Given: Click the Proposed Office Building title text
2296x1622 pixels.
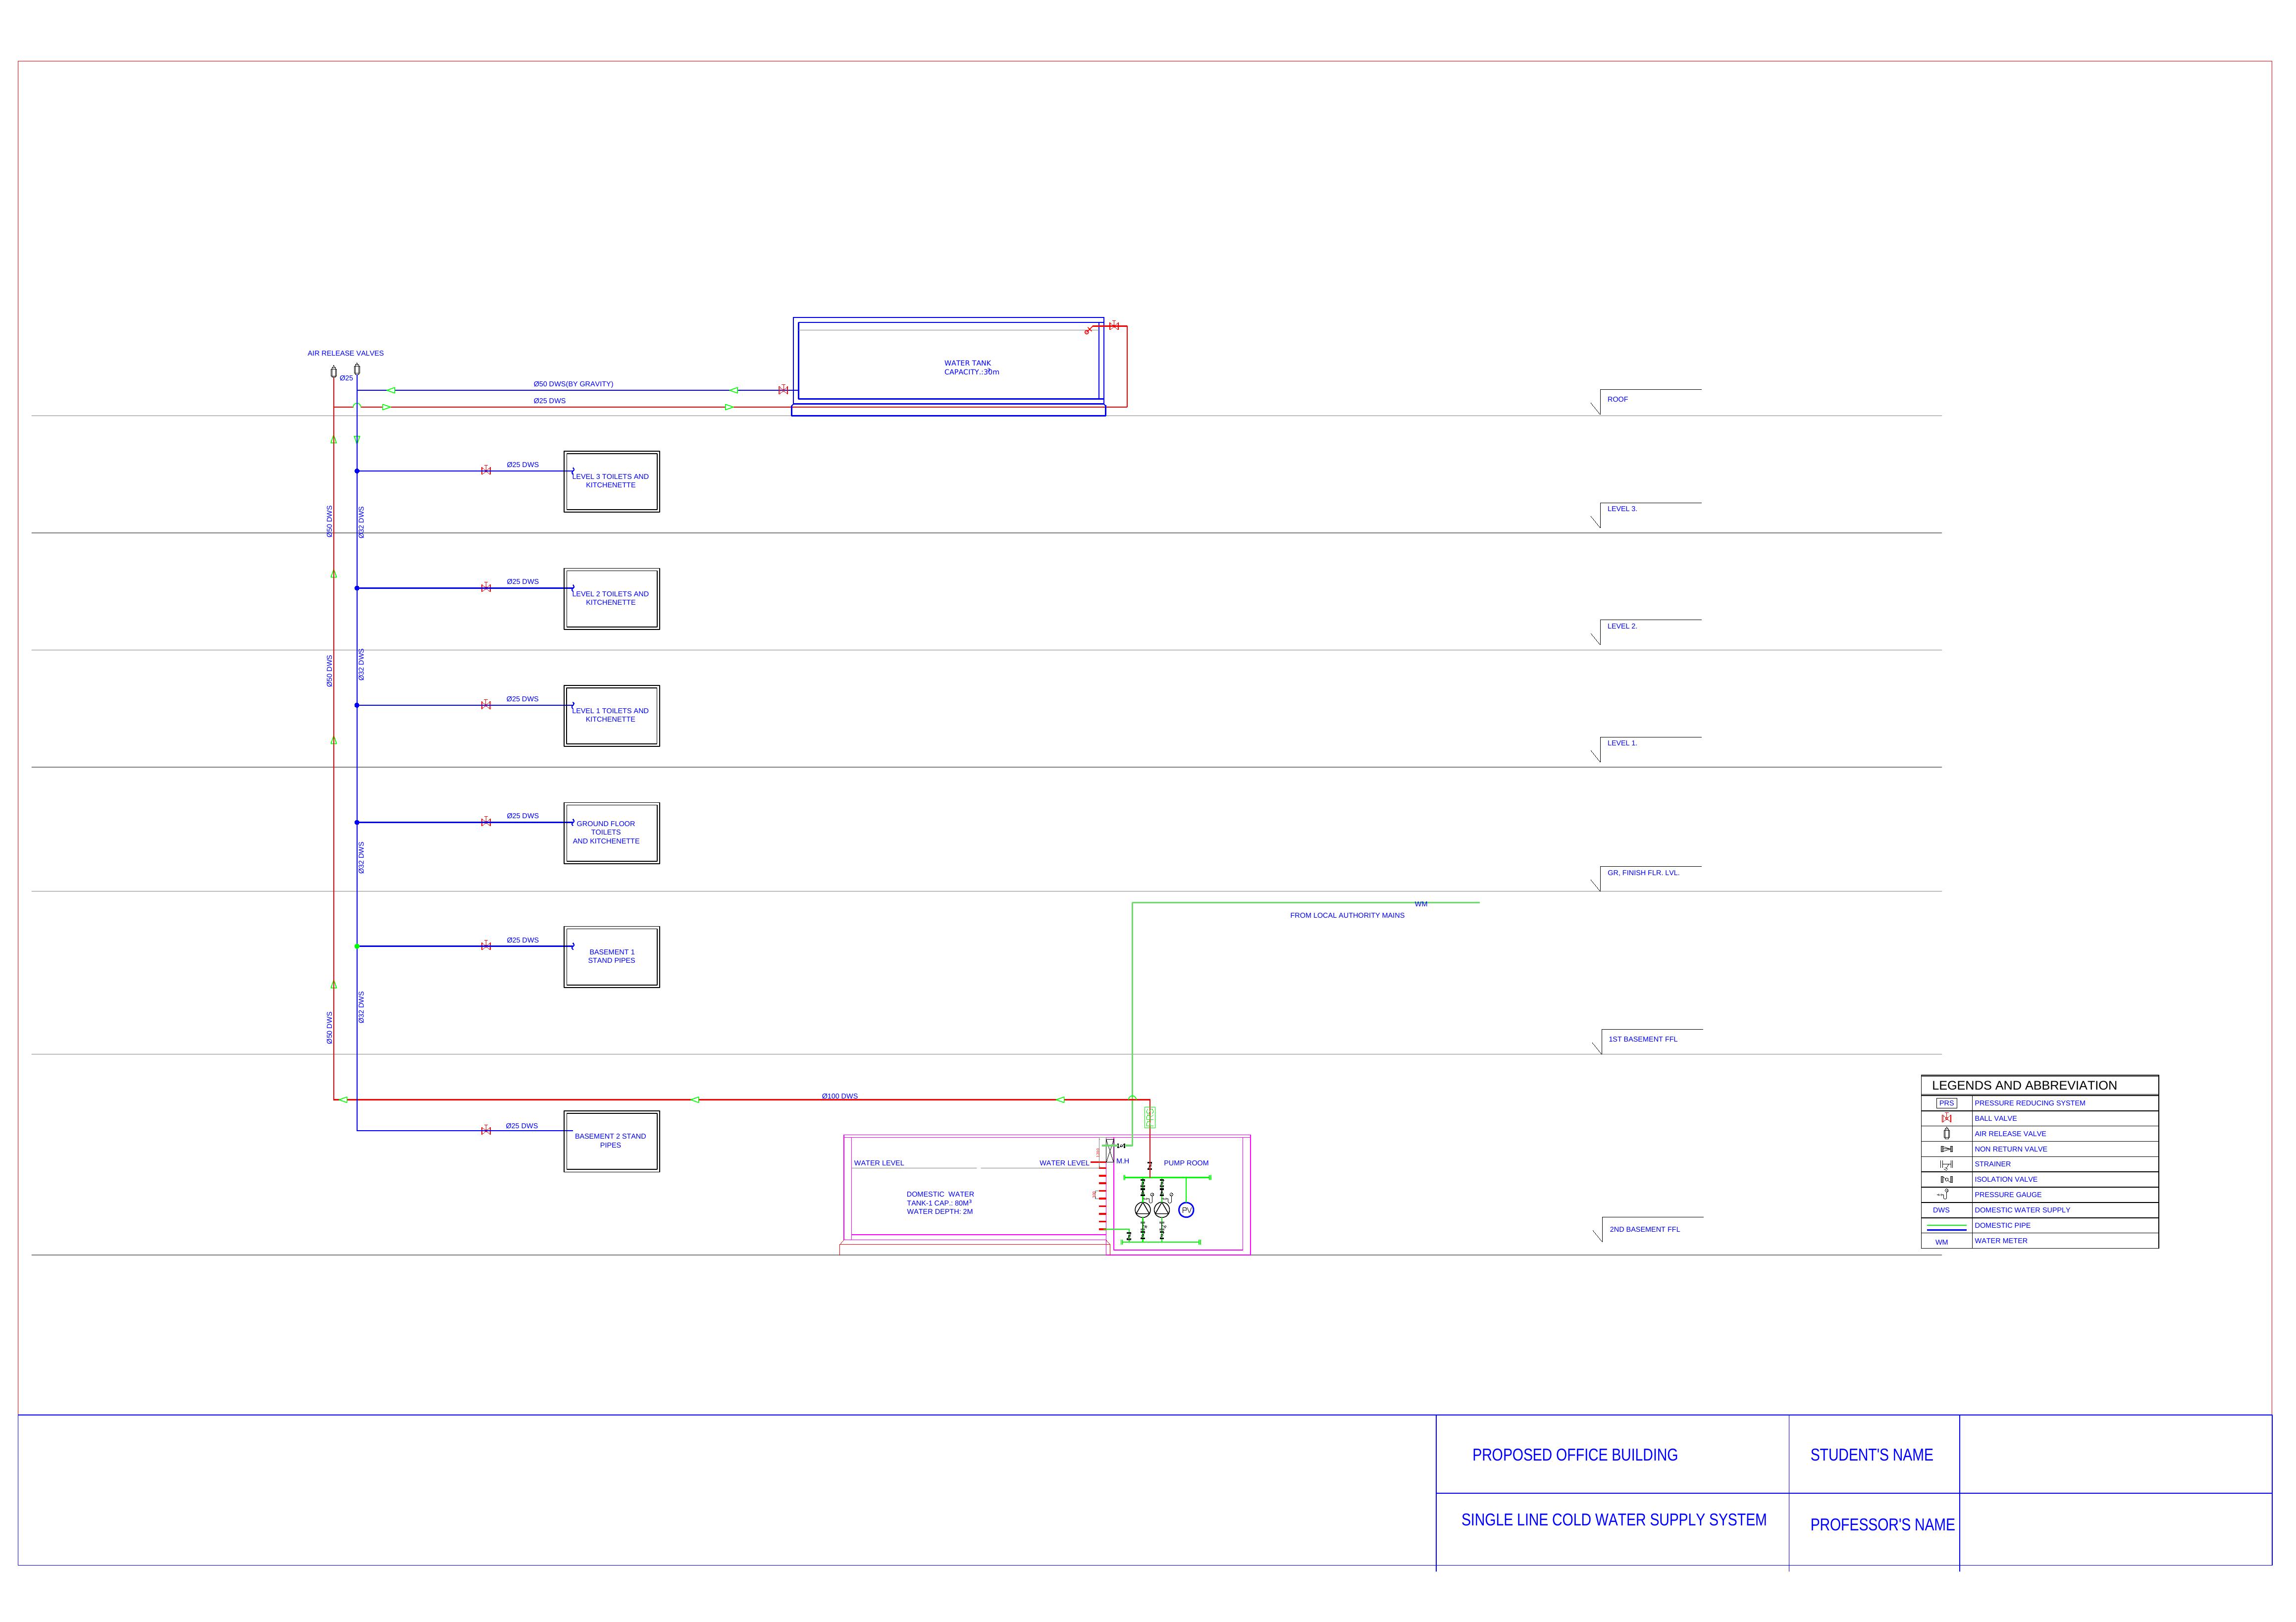Looking at the screenshot, I should (x=1574, y=1455).
